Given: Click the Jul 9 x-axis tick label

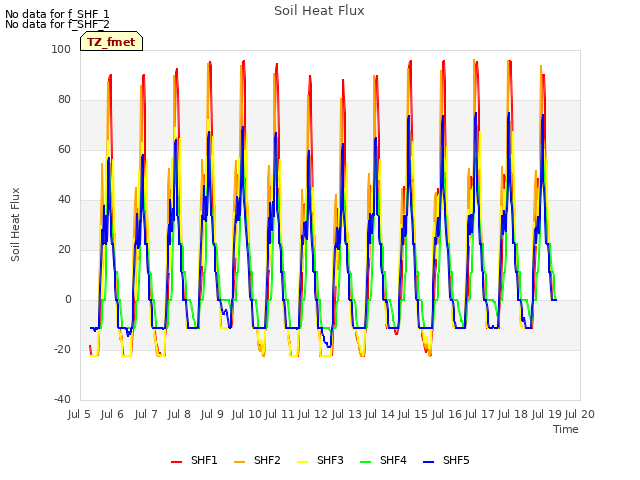Looking at the screenshot, I should [212, 414].
